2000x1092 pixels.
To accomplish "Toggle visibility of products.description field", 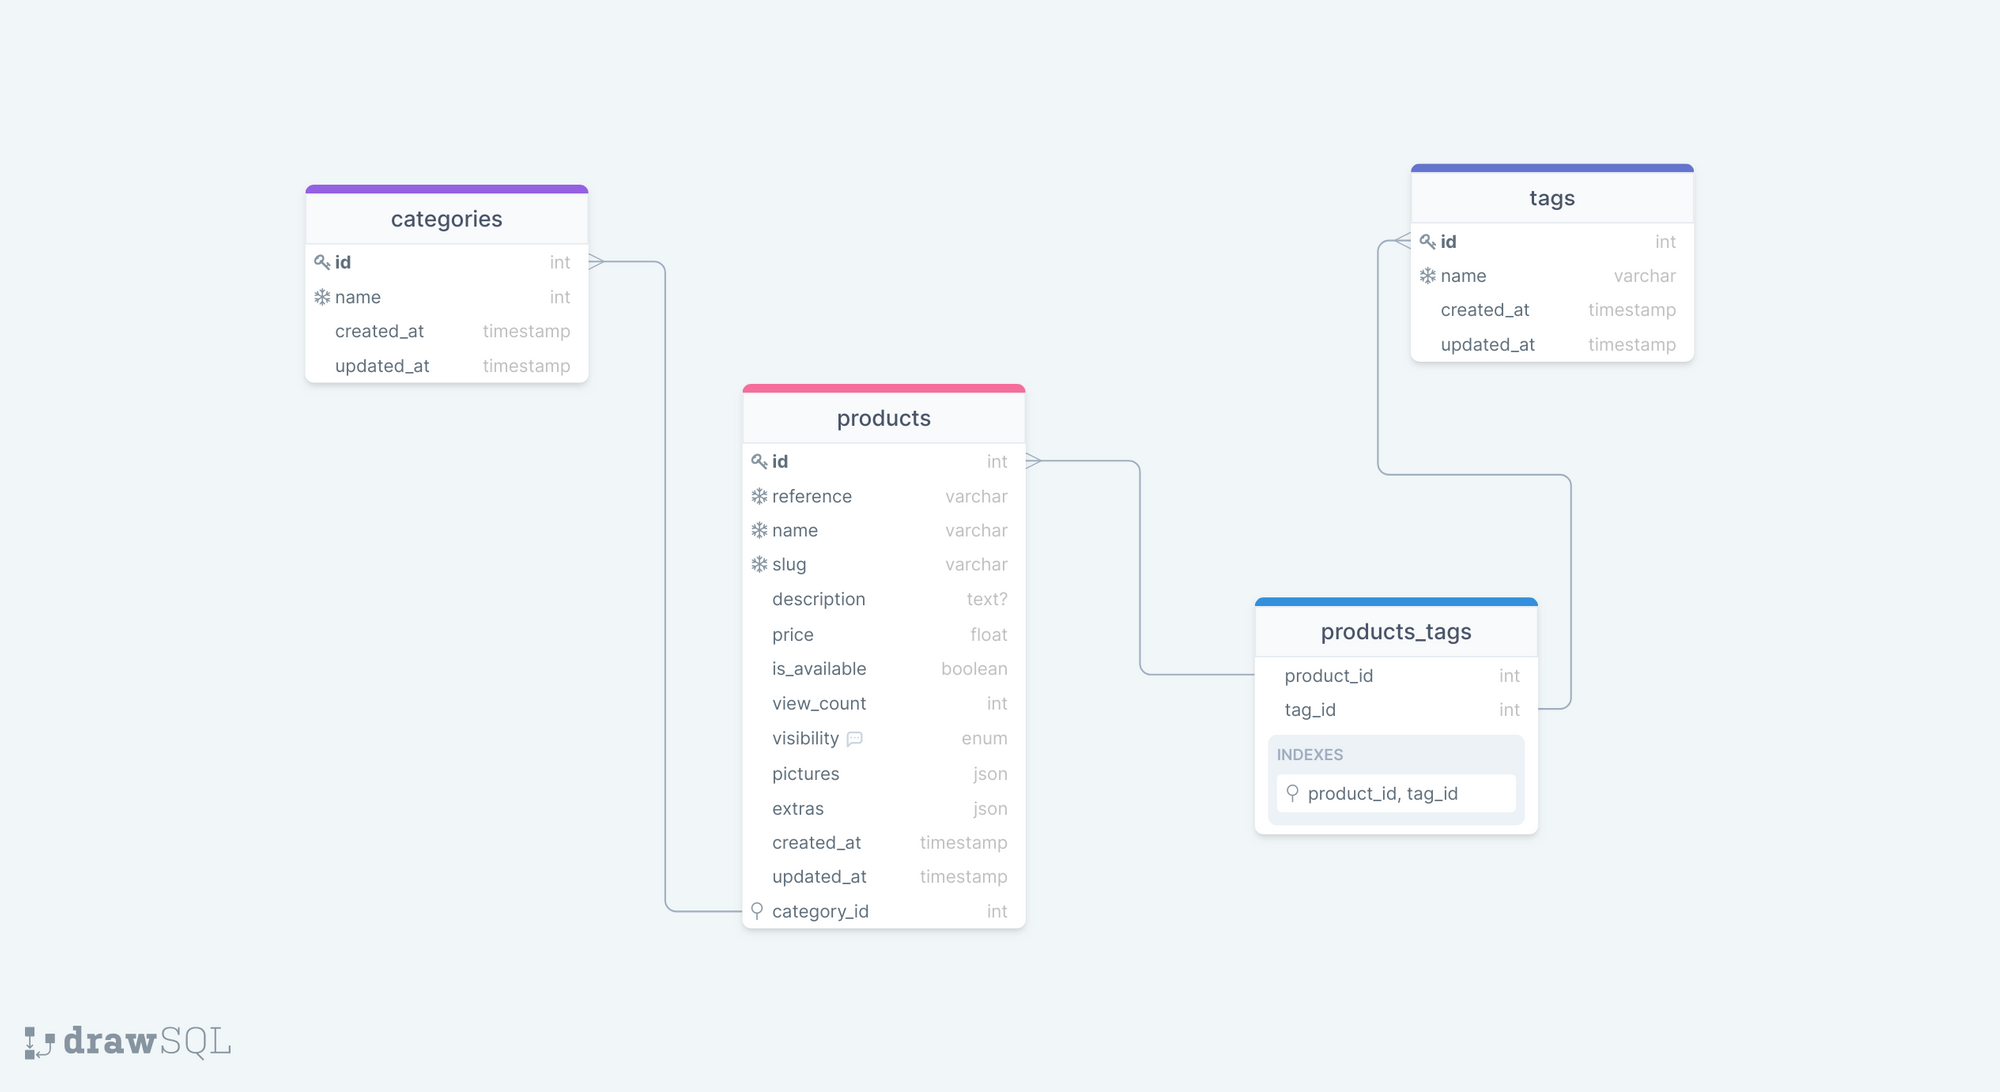I will [817, 597].
